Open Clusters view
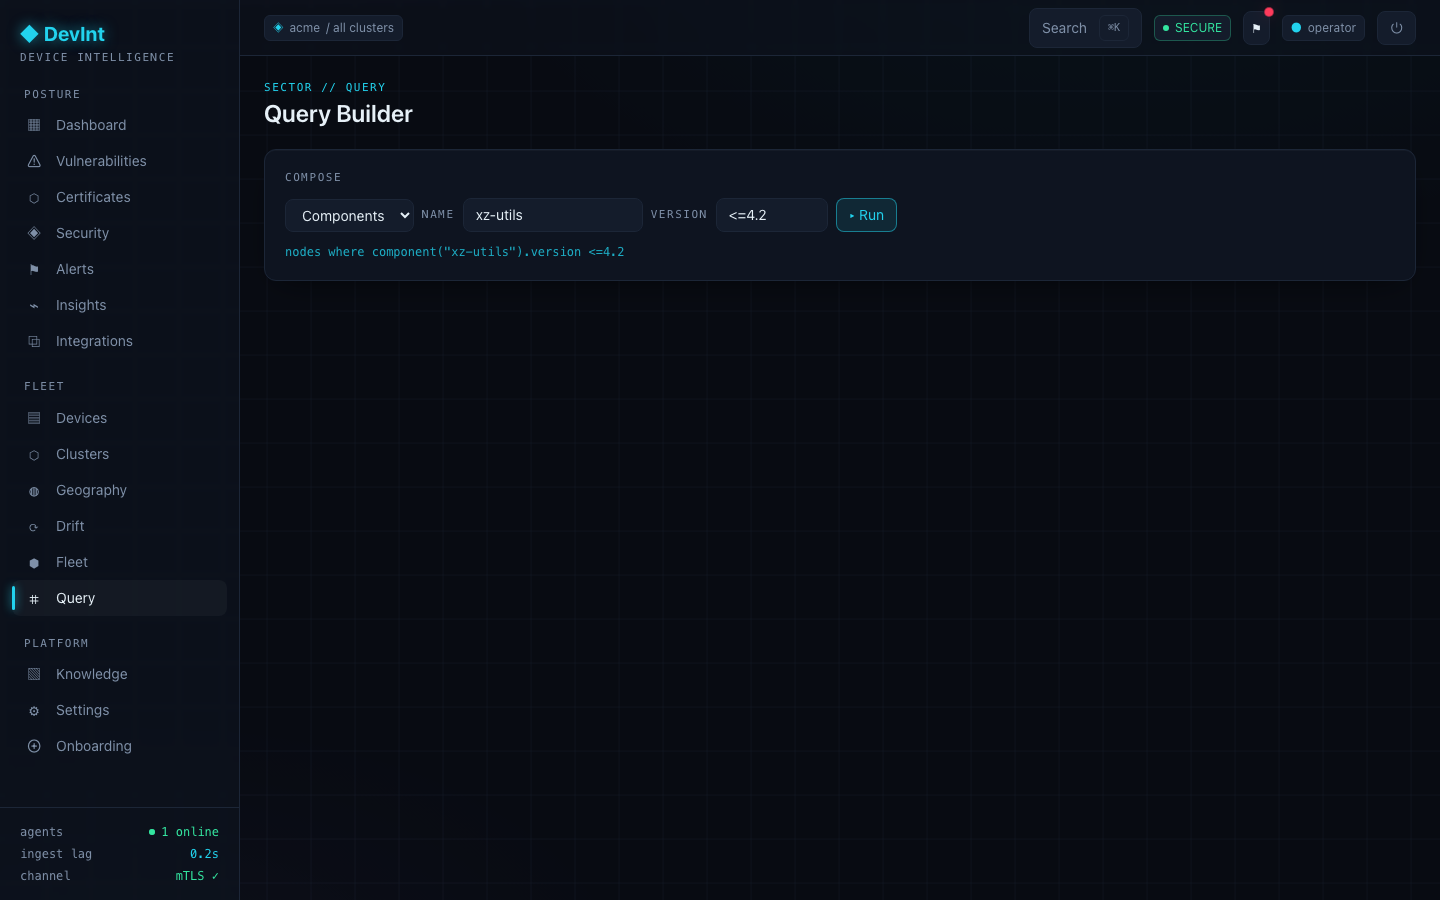1440x900 pixels. point(119,454)
